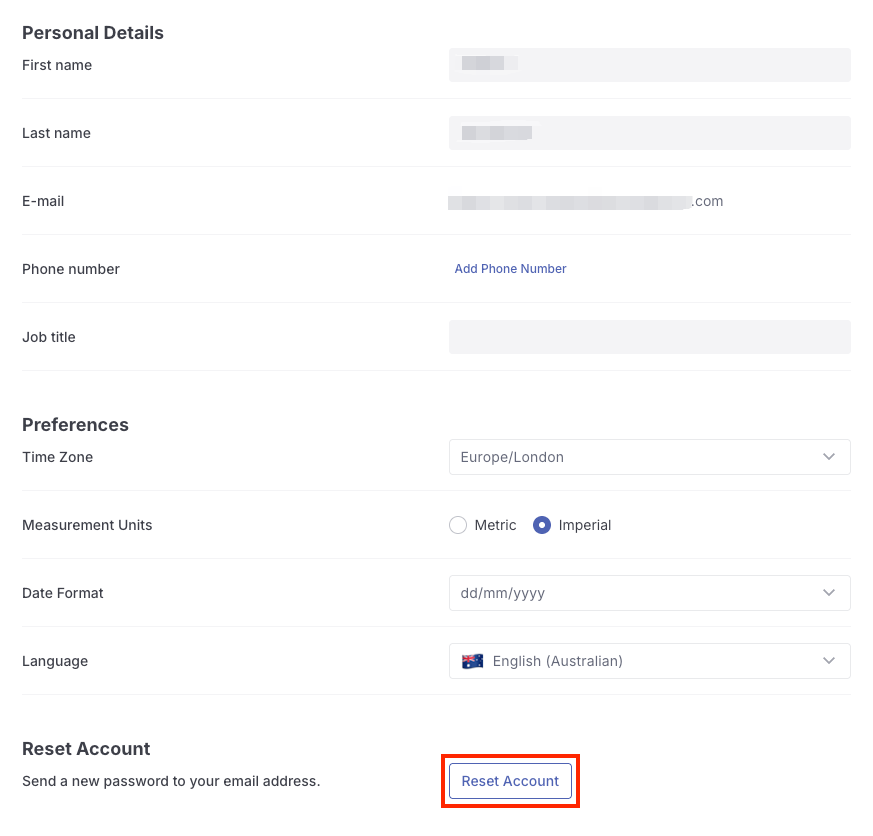Select the Metric radio button
Image resolution: width=873 pixels, height=836 pixels.
[x=458, y=525]
